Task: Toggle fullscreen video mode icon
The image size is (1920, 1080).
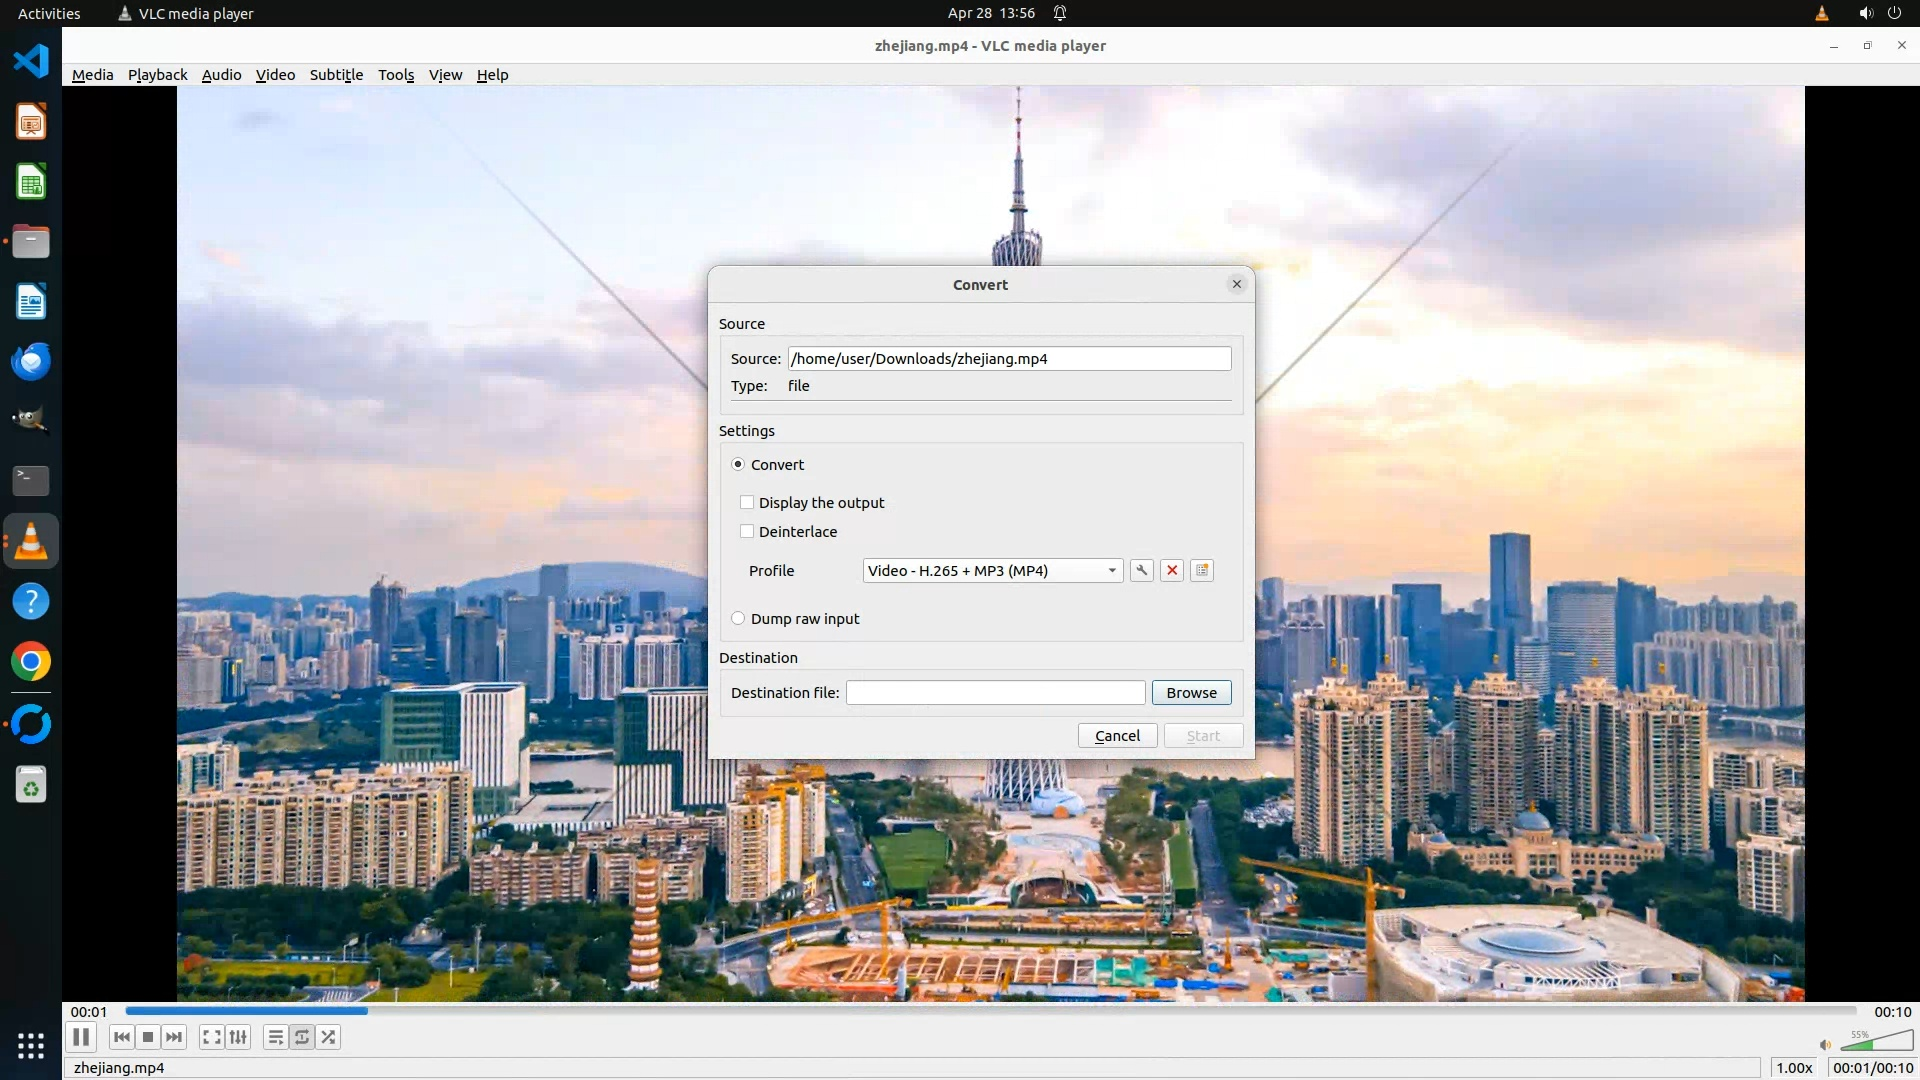Action: [x=211, y=1037]
